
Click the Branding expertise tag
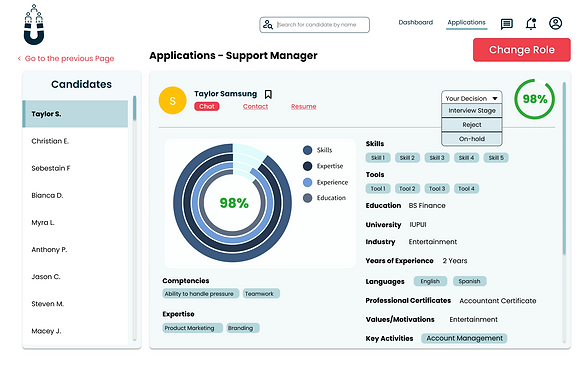coord(243,328)
